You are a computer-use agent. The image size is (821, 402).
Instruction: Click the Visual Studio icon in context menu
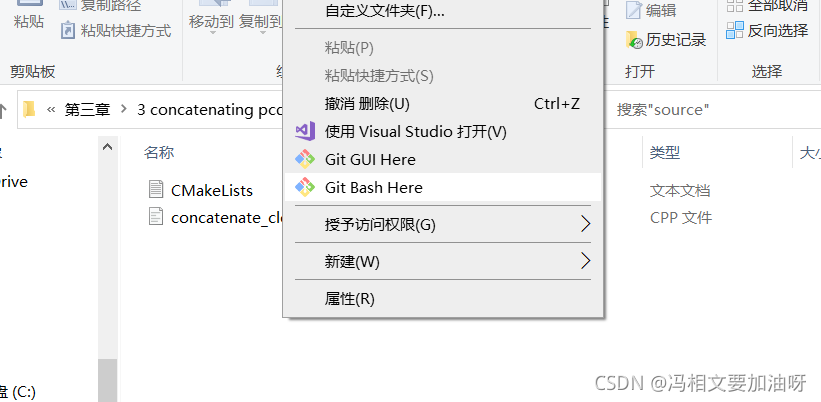coord(305,131)
